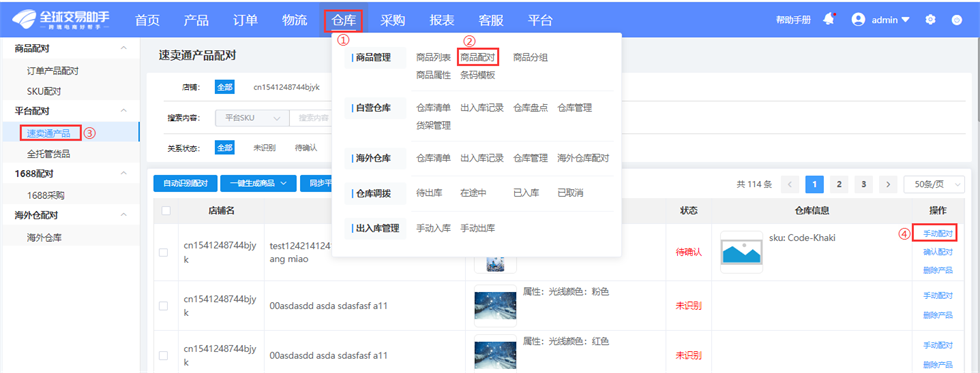Open the notification bell
The width and height of the screenshot is (980, 373).
[x=829, y=19]
